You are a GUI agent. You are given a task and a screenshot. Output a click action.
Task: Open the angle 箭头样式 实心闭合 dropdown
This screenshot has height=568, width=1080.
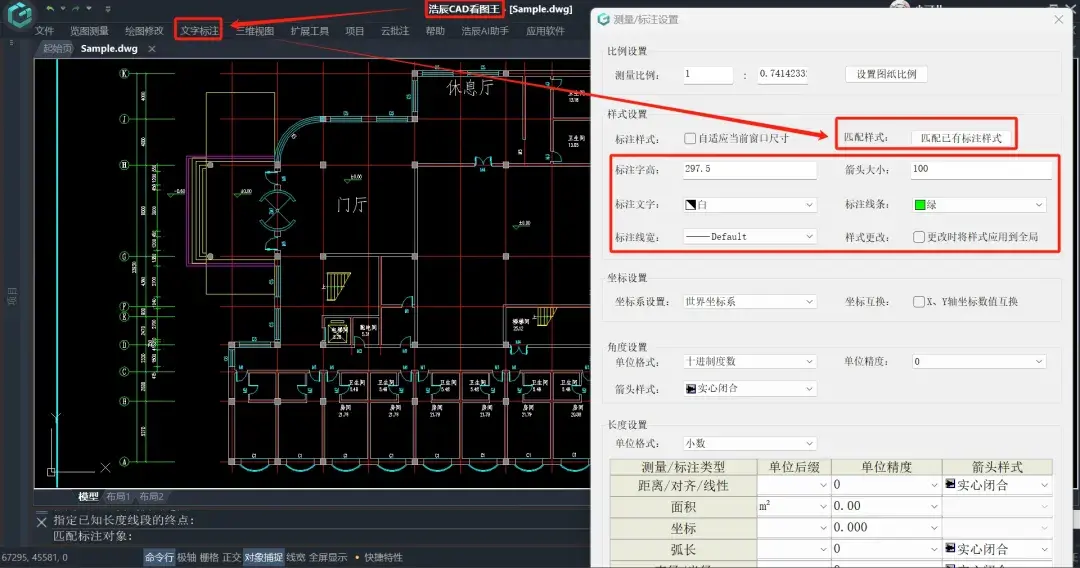click(749, 388)
